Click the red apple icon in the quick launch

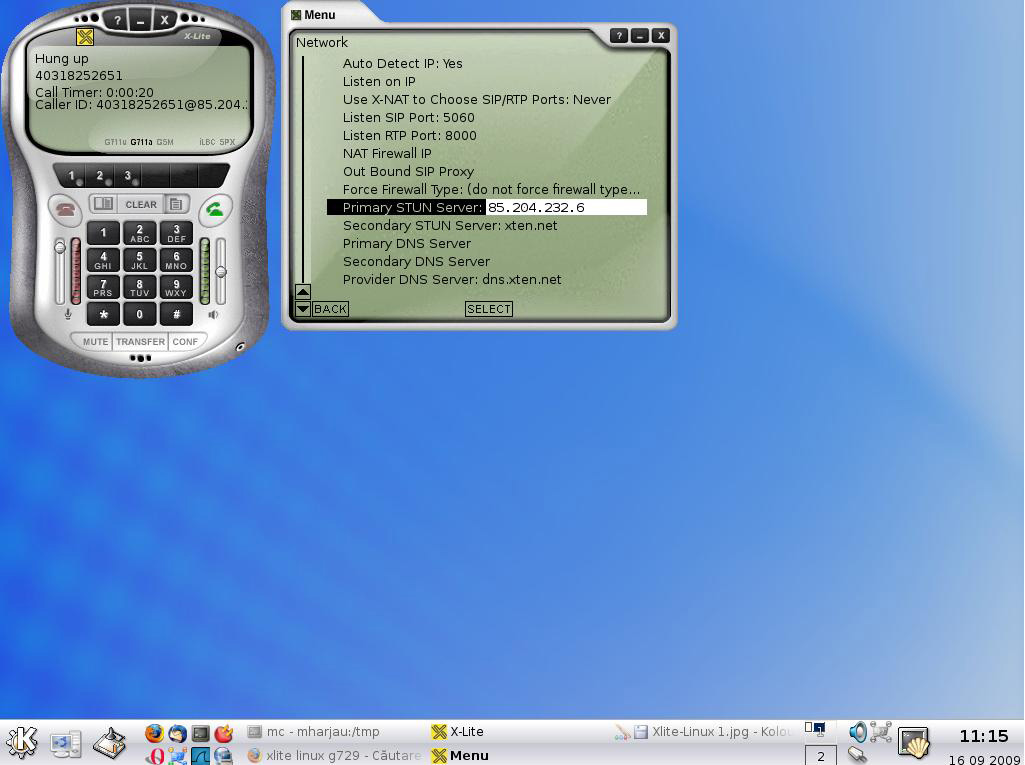click(x=224, y=733)
